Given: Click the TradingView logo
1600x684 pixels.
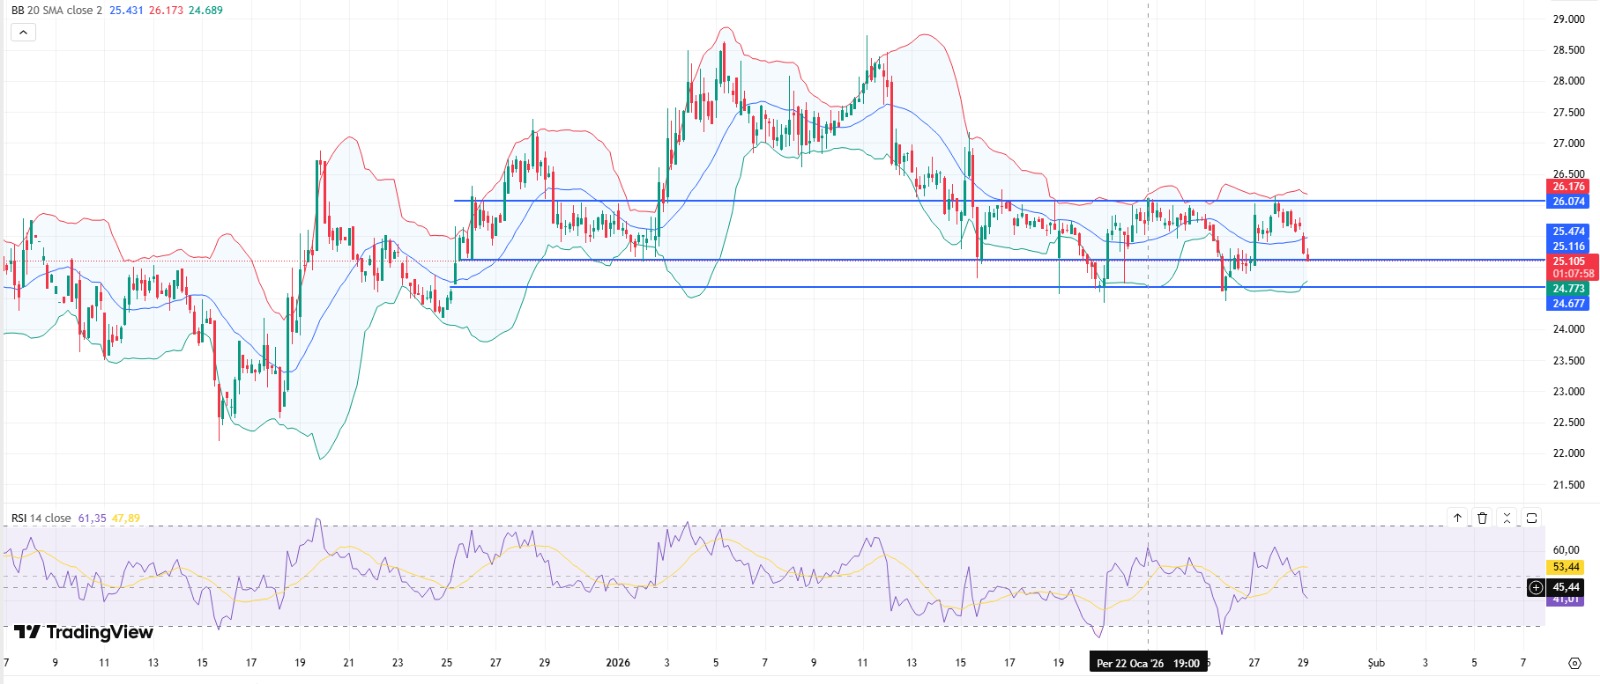Looking at the screenshot, I should (83, 632).
